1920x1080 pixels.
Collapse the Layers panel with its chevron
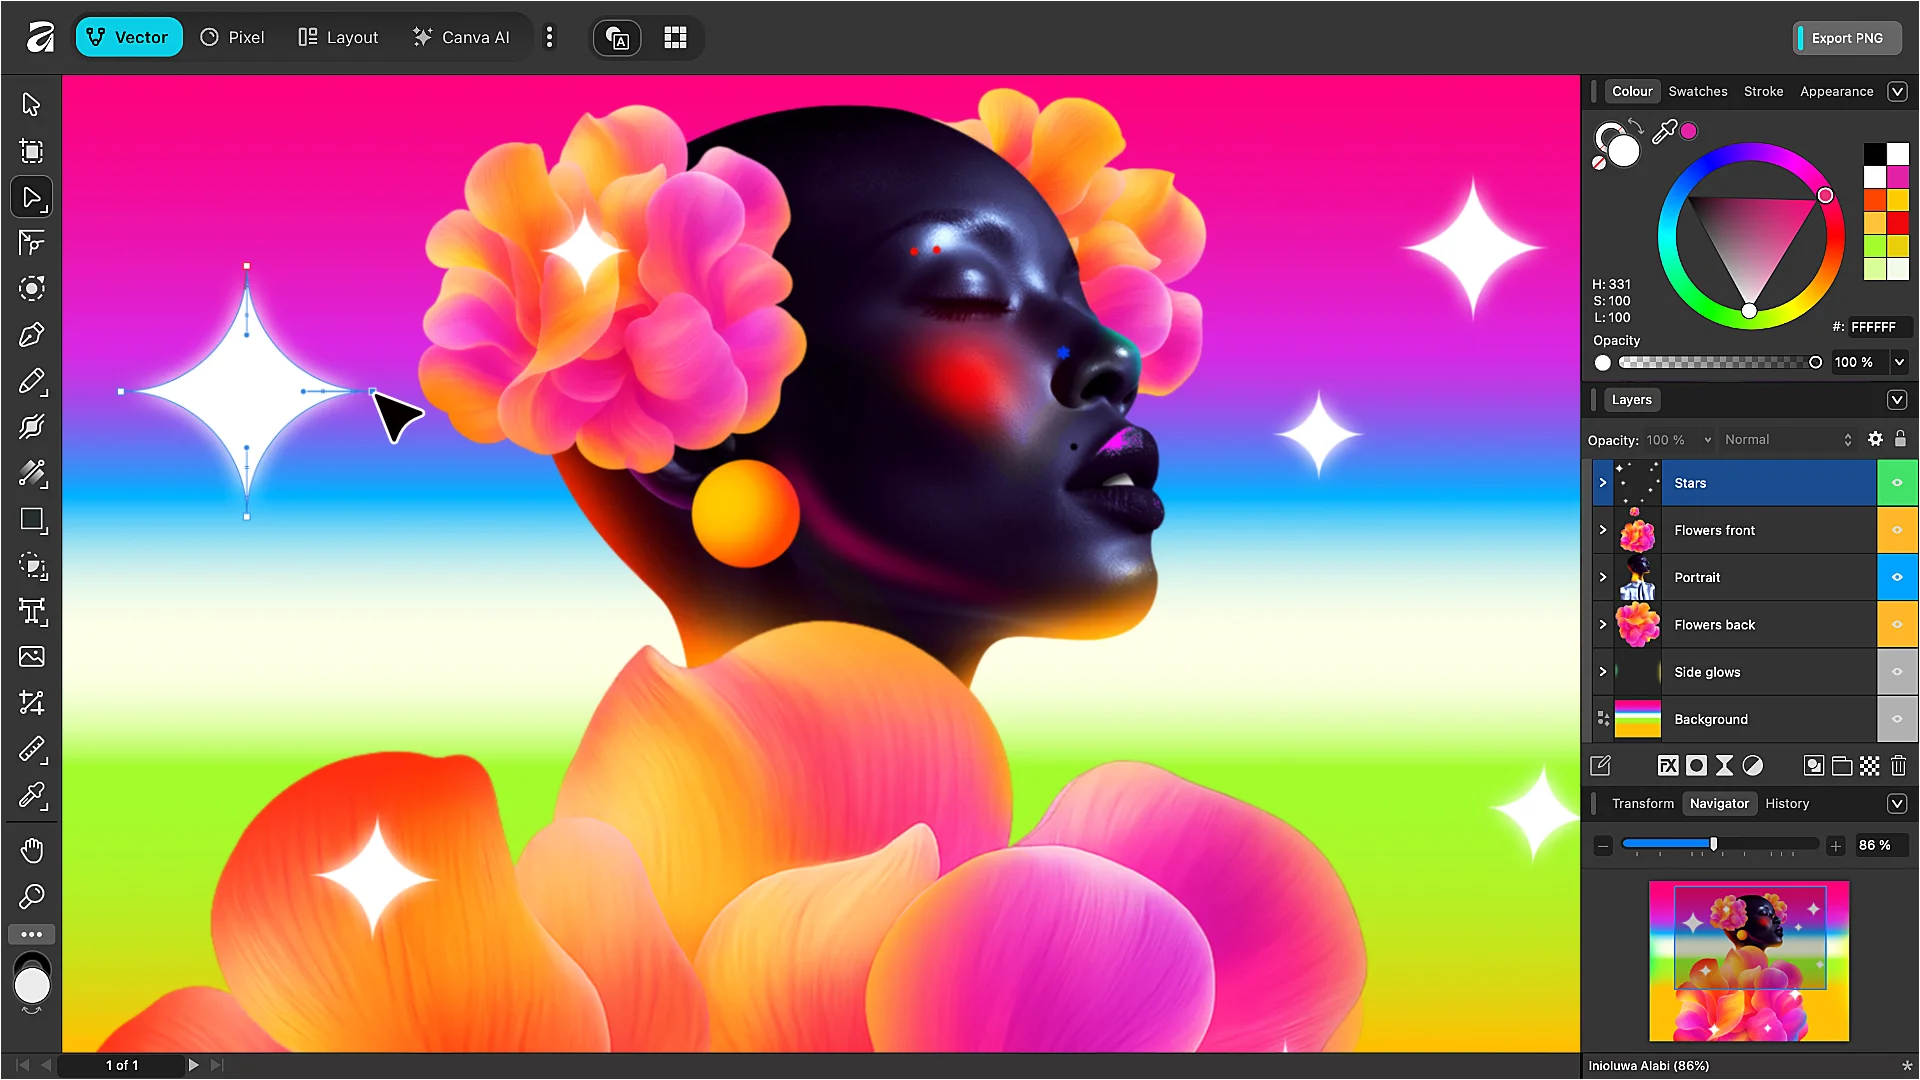coord(1897,399)
